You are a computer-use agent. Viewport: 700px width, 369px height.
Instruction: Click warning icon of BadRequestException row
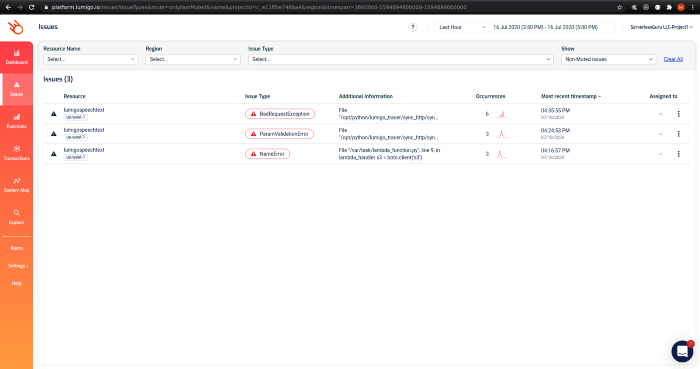click(x=54, y=114)
